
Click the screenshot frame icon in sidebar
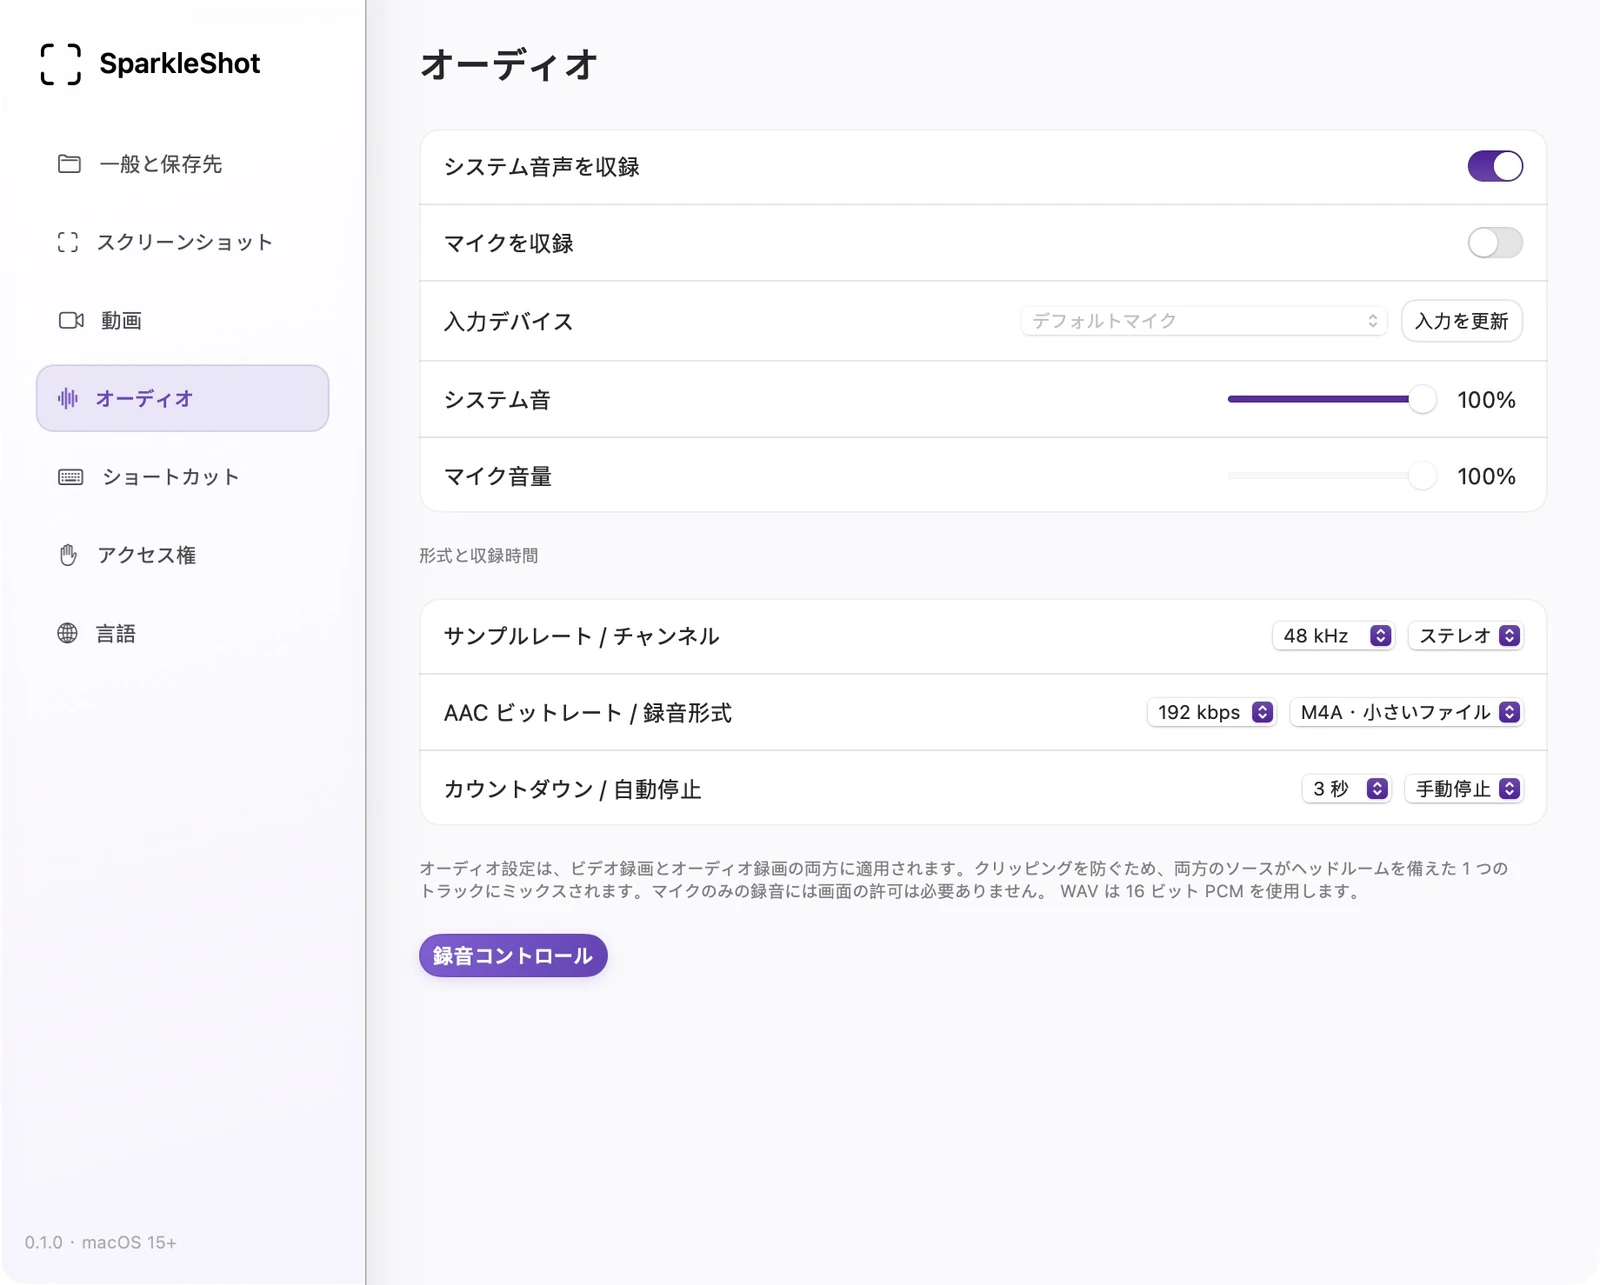pos(68,242)
